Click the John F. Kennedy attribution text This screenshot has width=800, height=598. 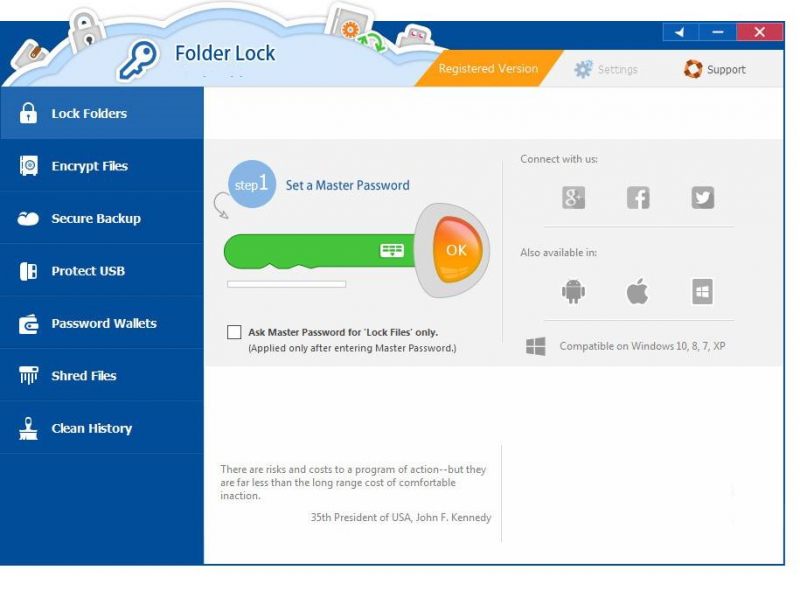click(x=401, y=517)
